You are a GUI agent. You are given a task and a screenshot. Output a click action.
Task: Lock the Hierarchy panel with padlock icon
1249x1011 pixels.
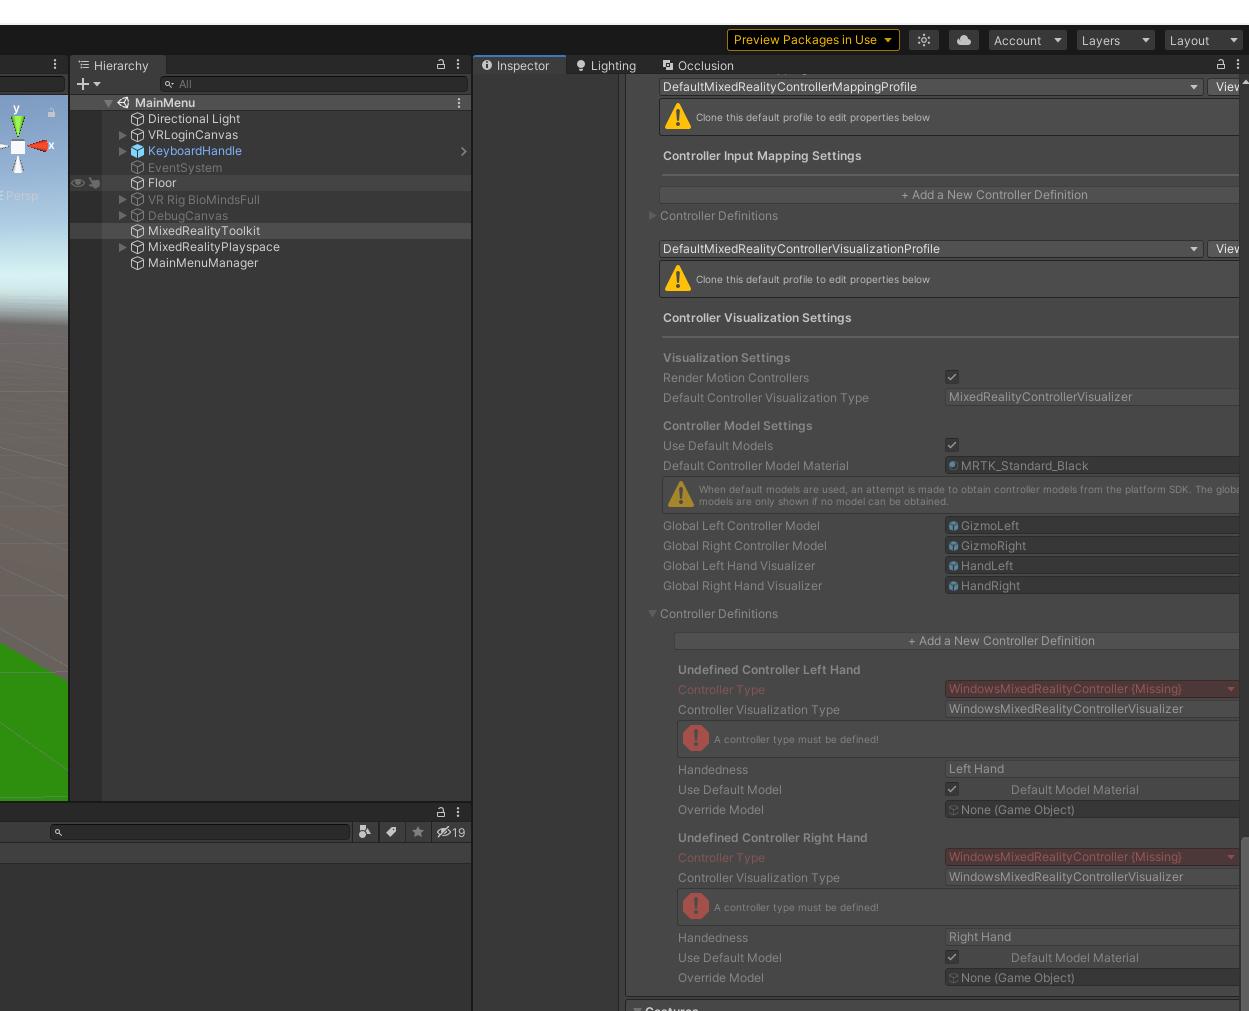click(441, 64)
